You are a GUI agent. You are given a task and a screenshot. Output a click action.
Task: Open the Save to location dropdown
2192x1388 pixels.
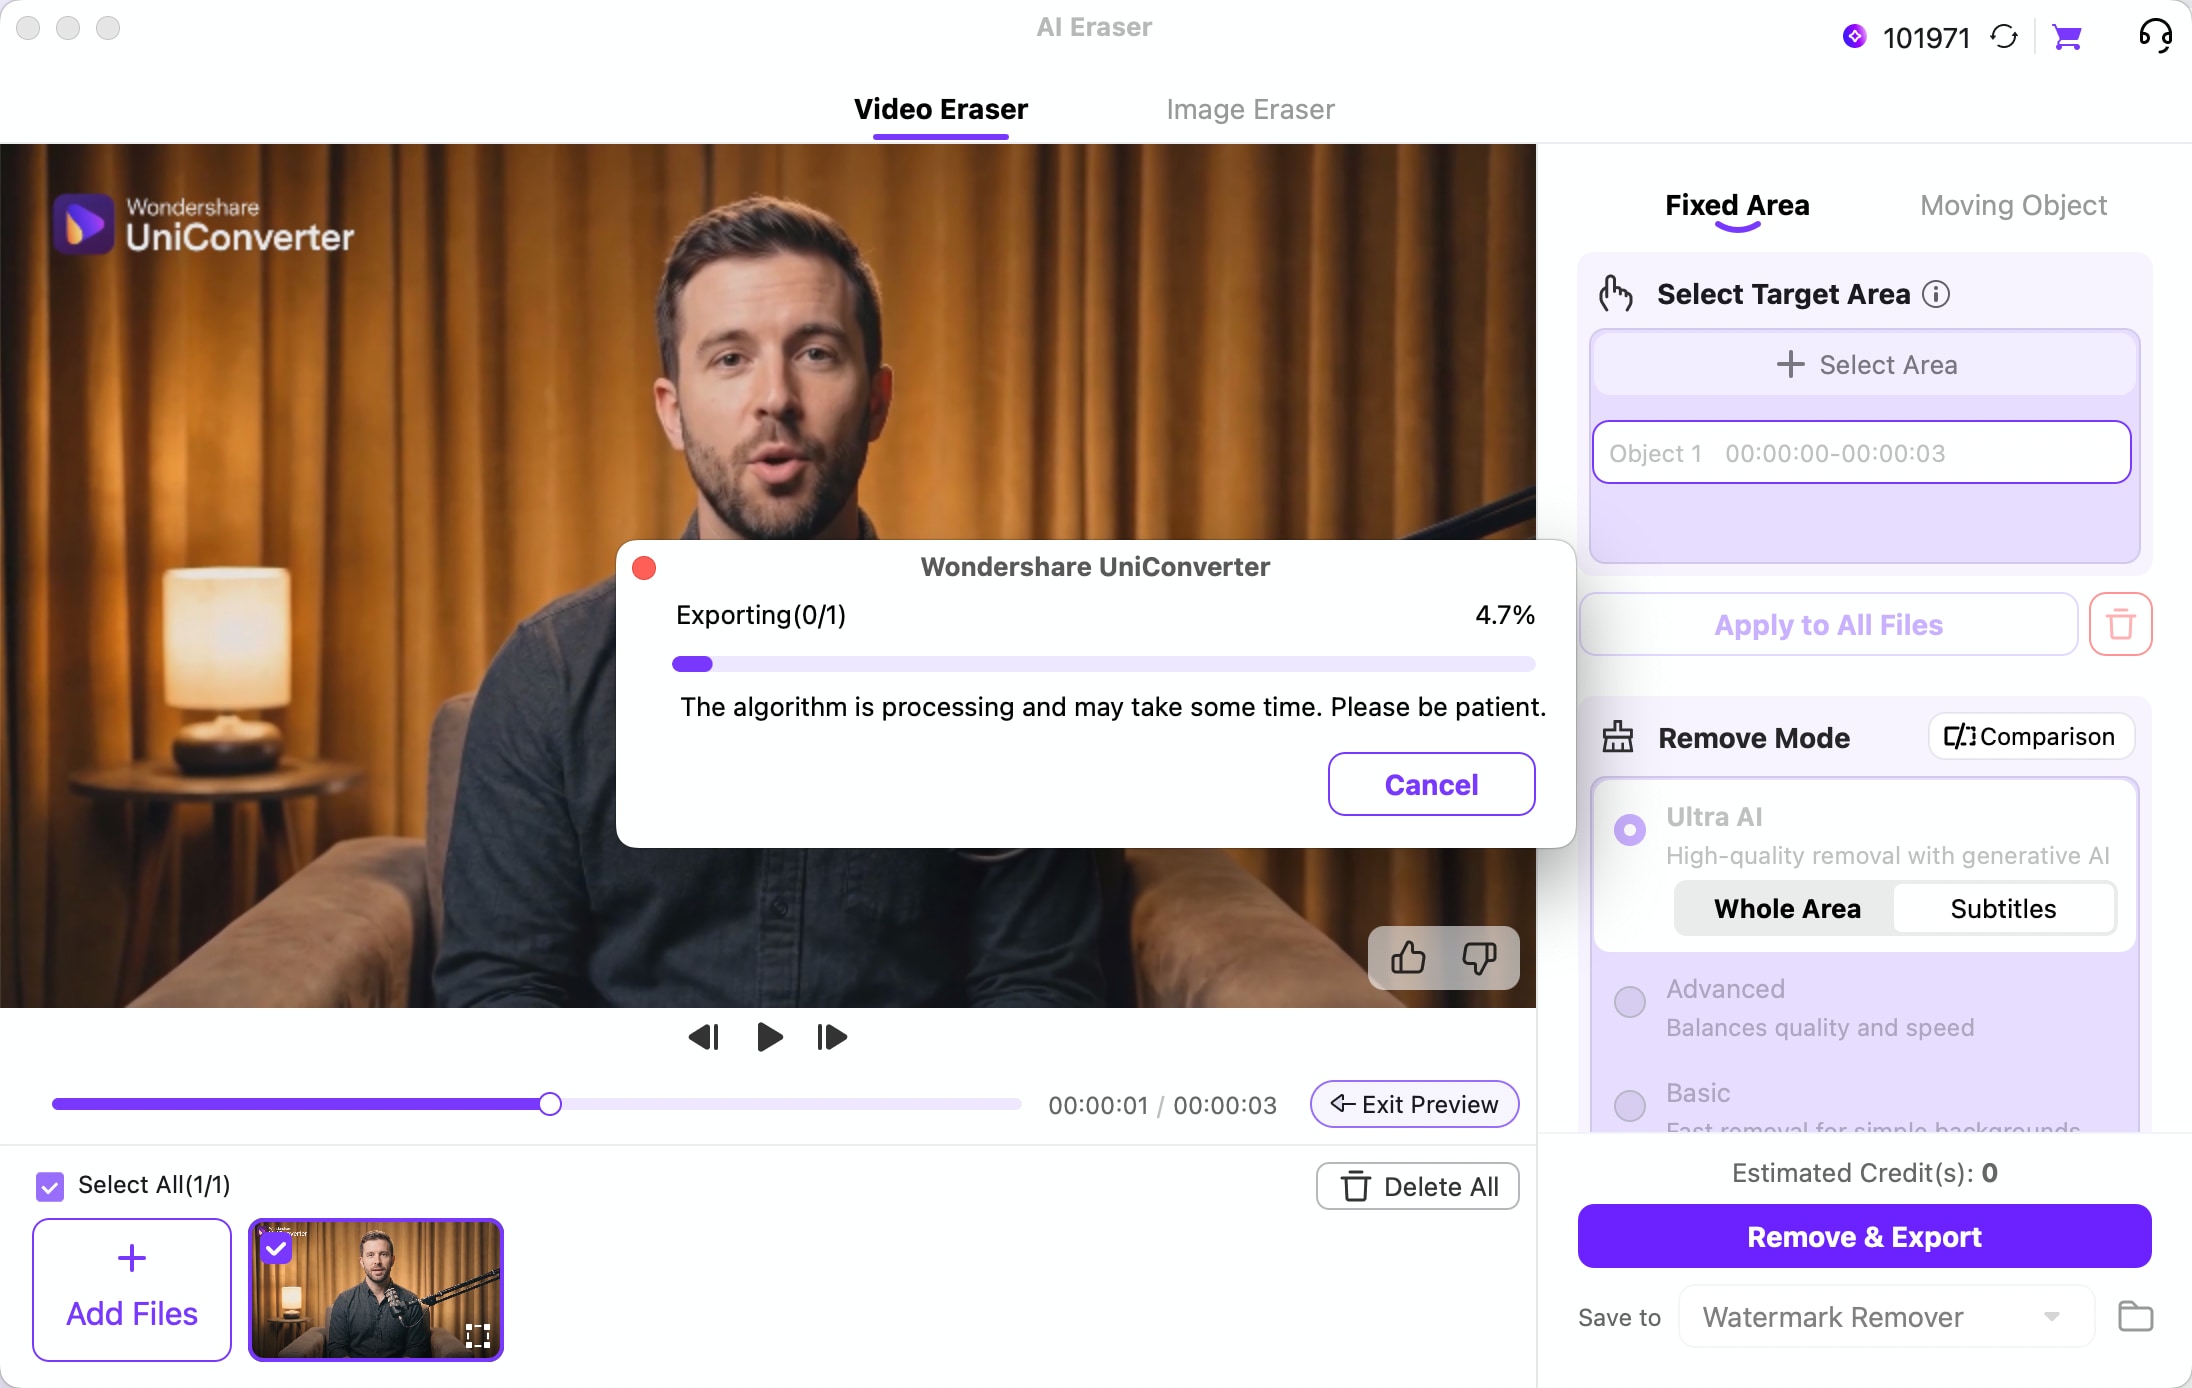pos(1885,1316)
